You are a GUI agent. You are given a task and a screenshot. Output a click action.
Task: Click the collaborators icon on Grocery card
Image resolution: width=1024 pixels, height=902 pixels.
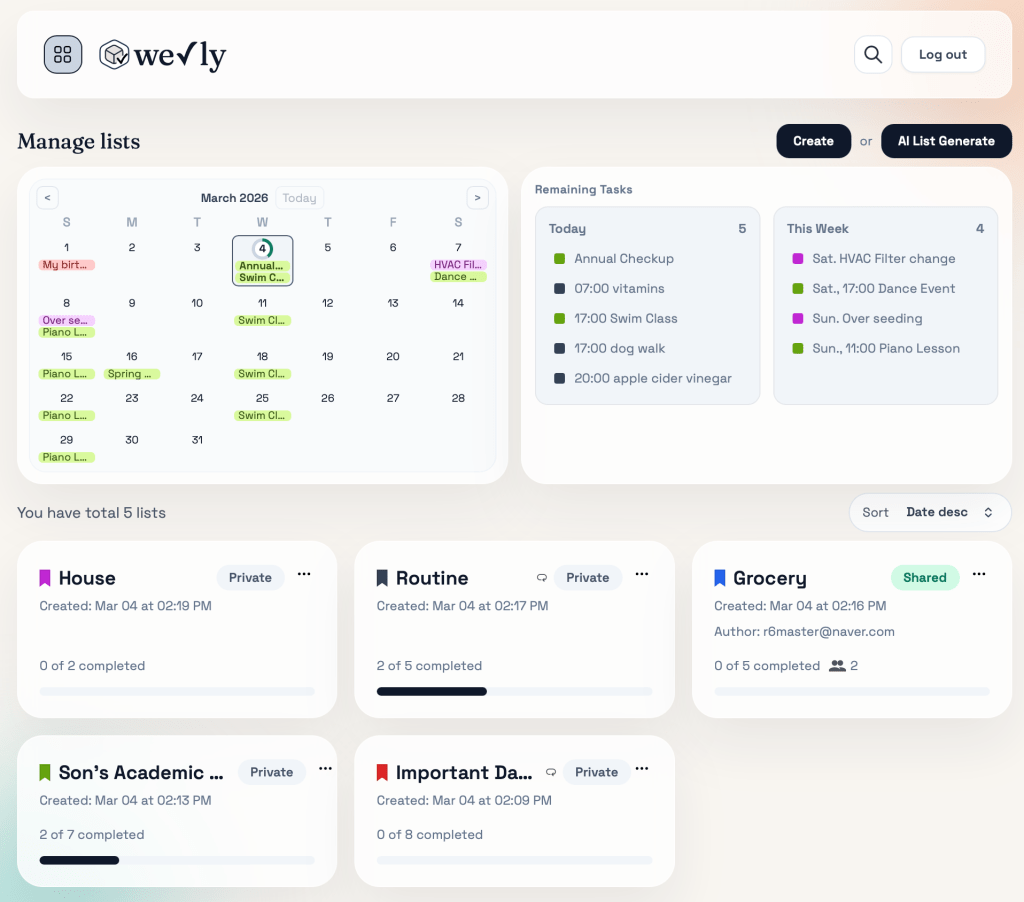point(837,666)
